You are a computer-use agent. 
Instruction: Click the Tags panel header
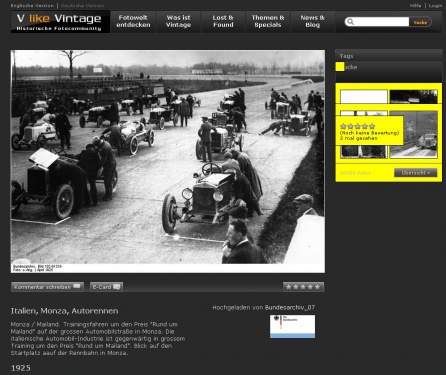pyautogui.click(x=389, y=56)
